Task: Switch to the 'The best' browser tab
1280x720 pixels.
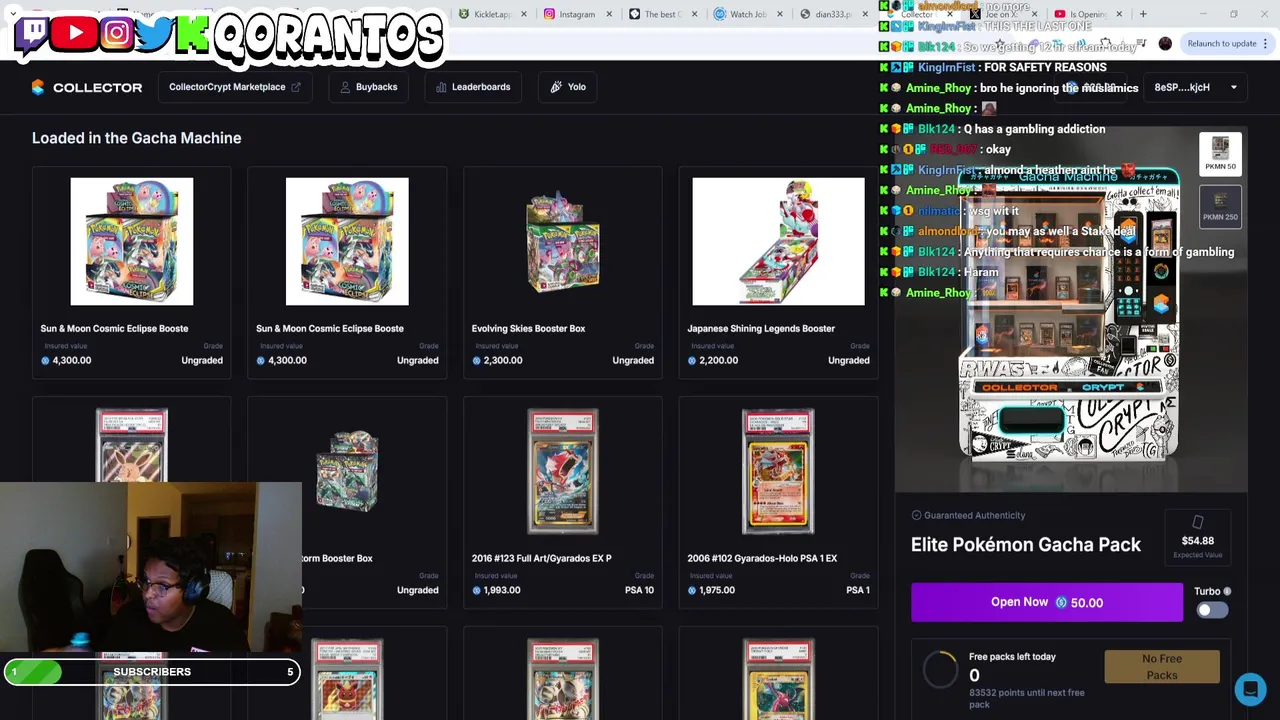Action: click(661, 14)
